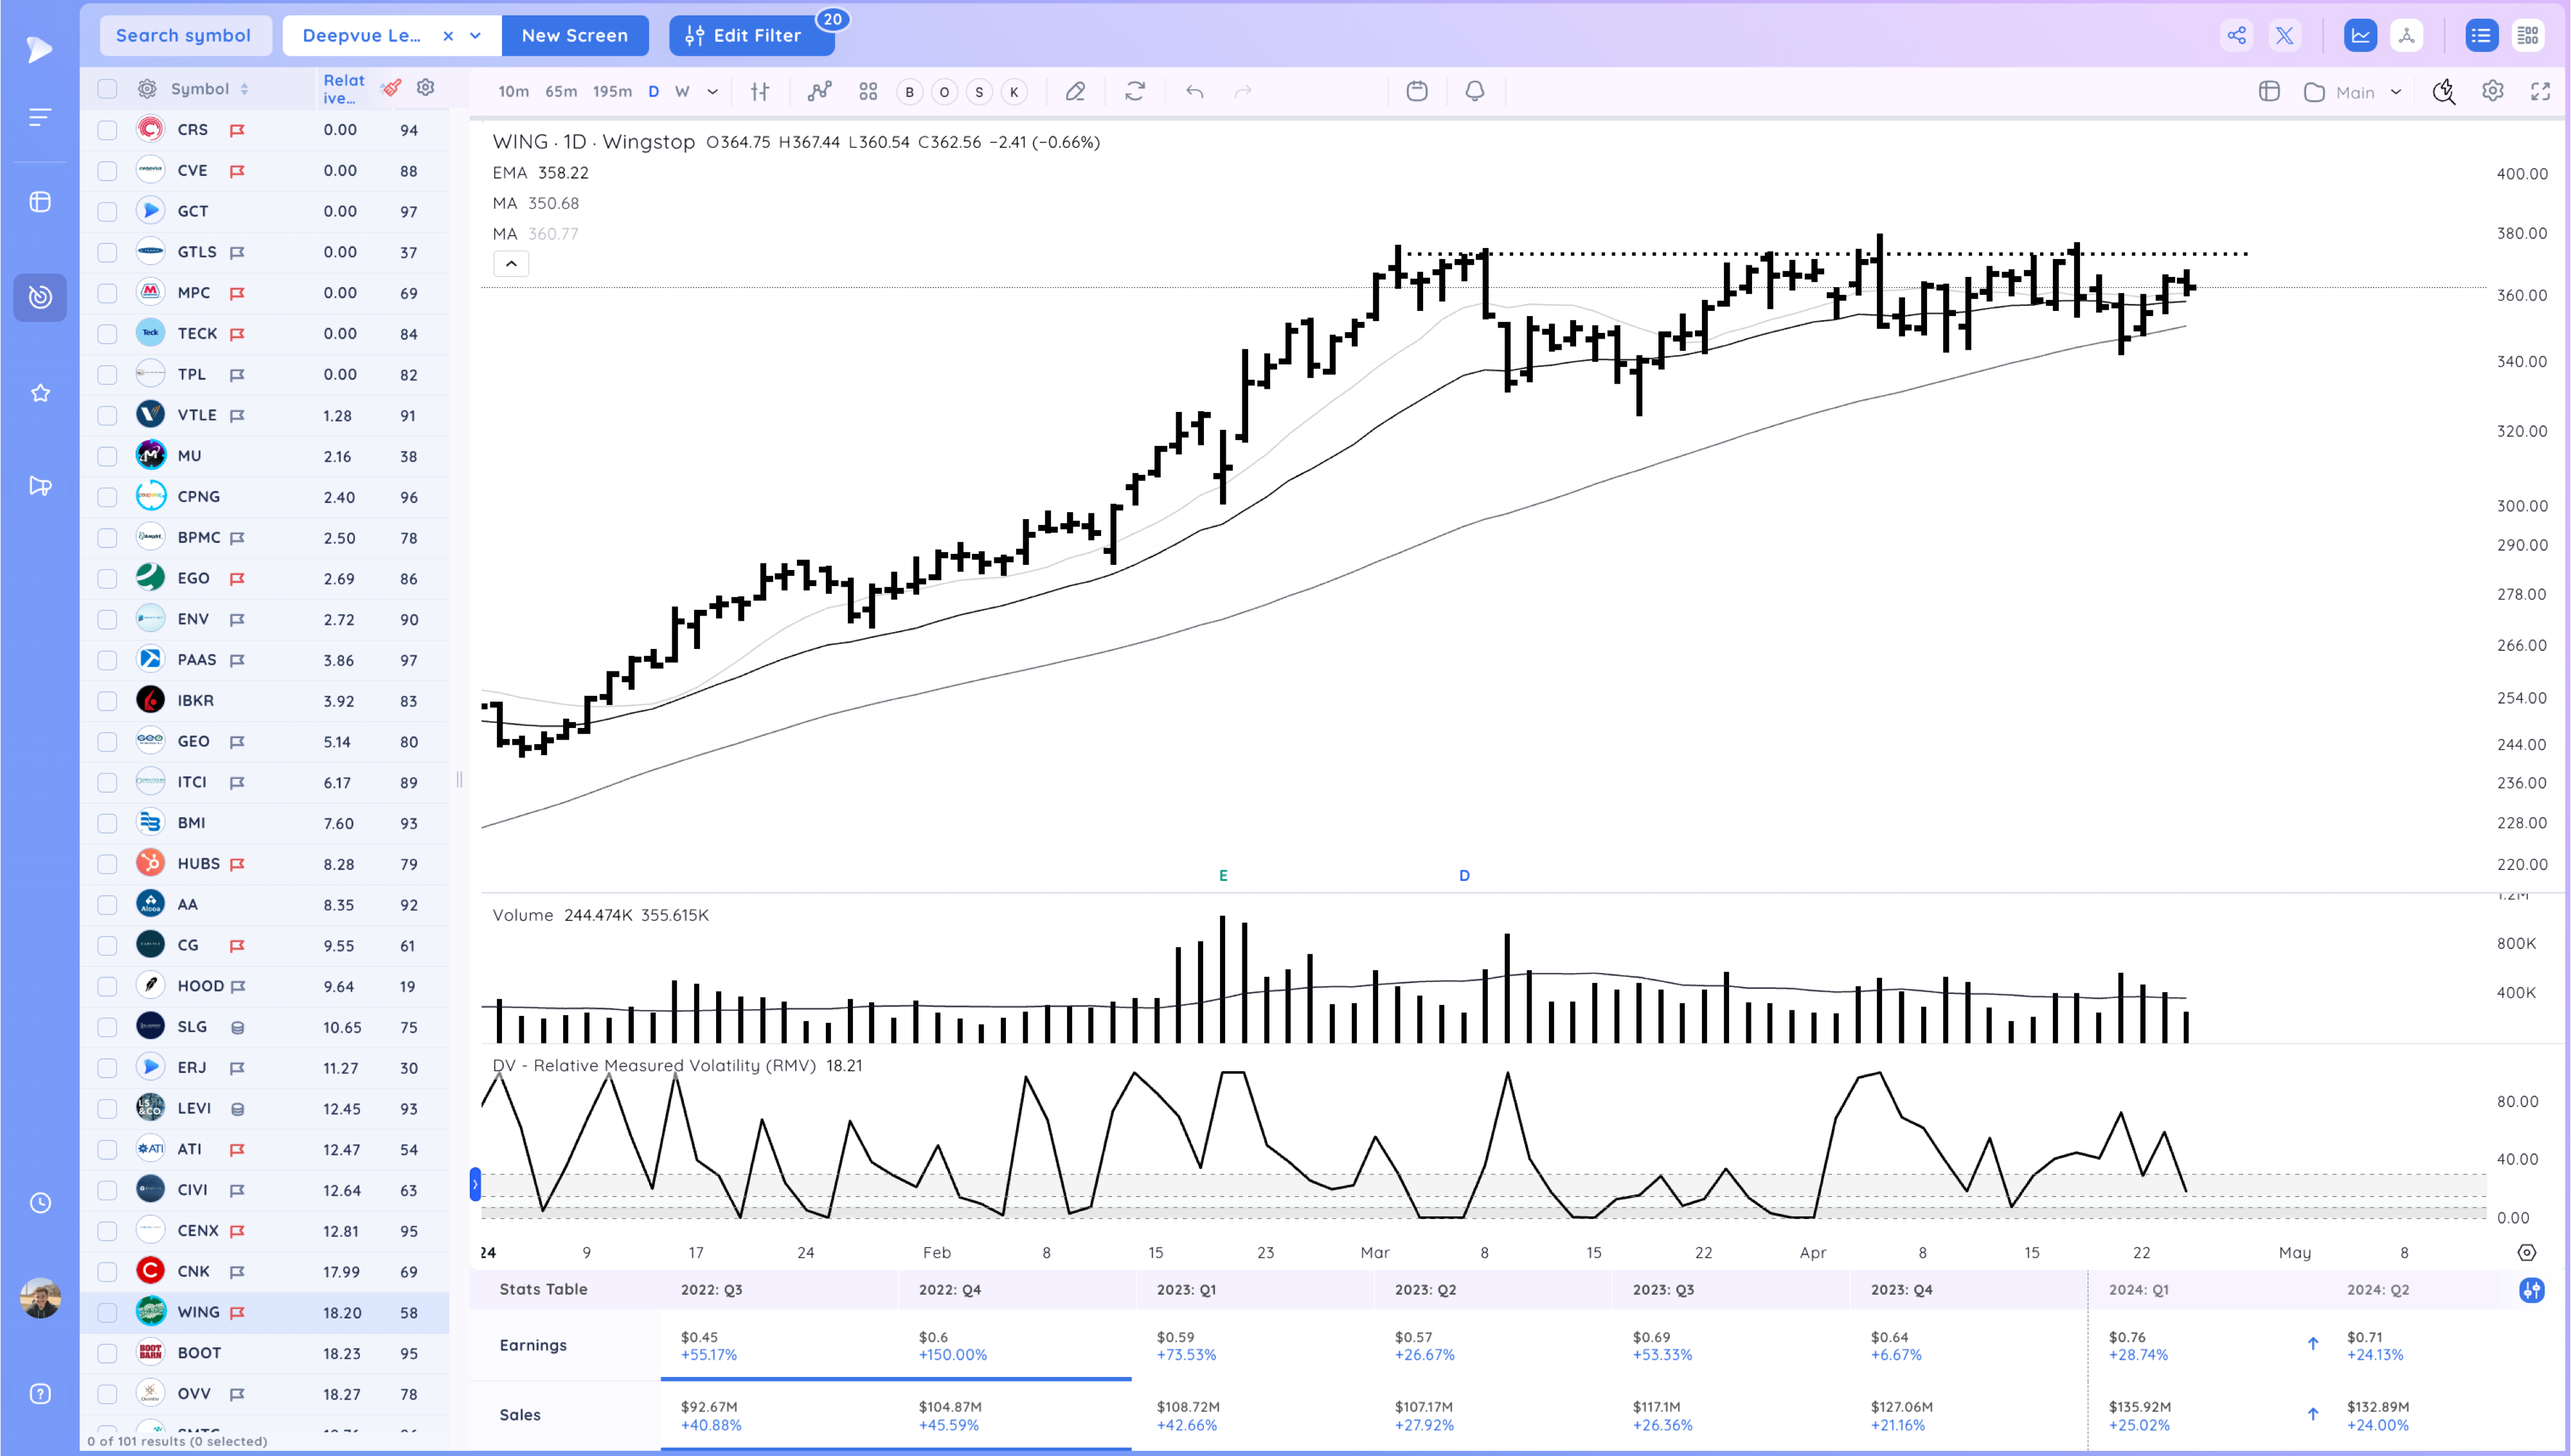Image resolution: width=2571 pixels, height=1456 pixels.
Task: Select the CPNG row in watchlist
Action: (265, 497)
